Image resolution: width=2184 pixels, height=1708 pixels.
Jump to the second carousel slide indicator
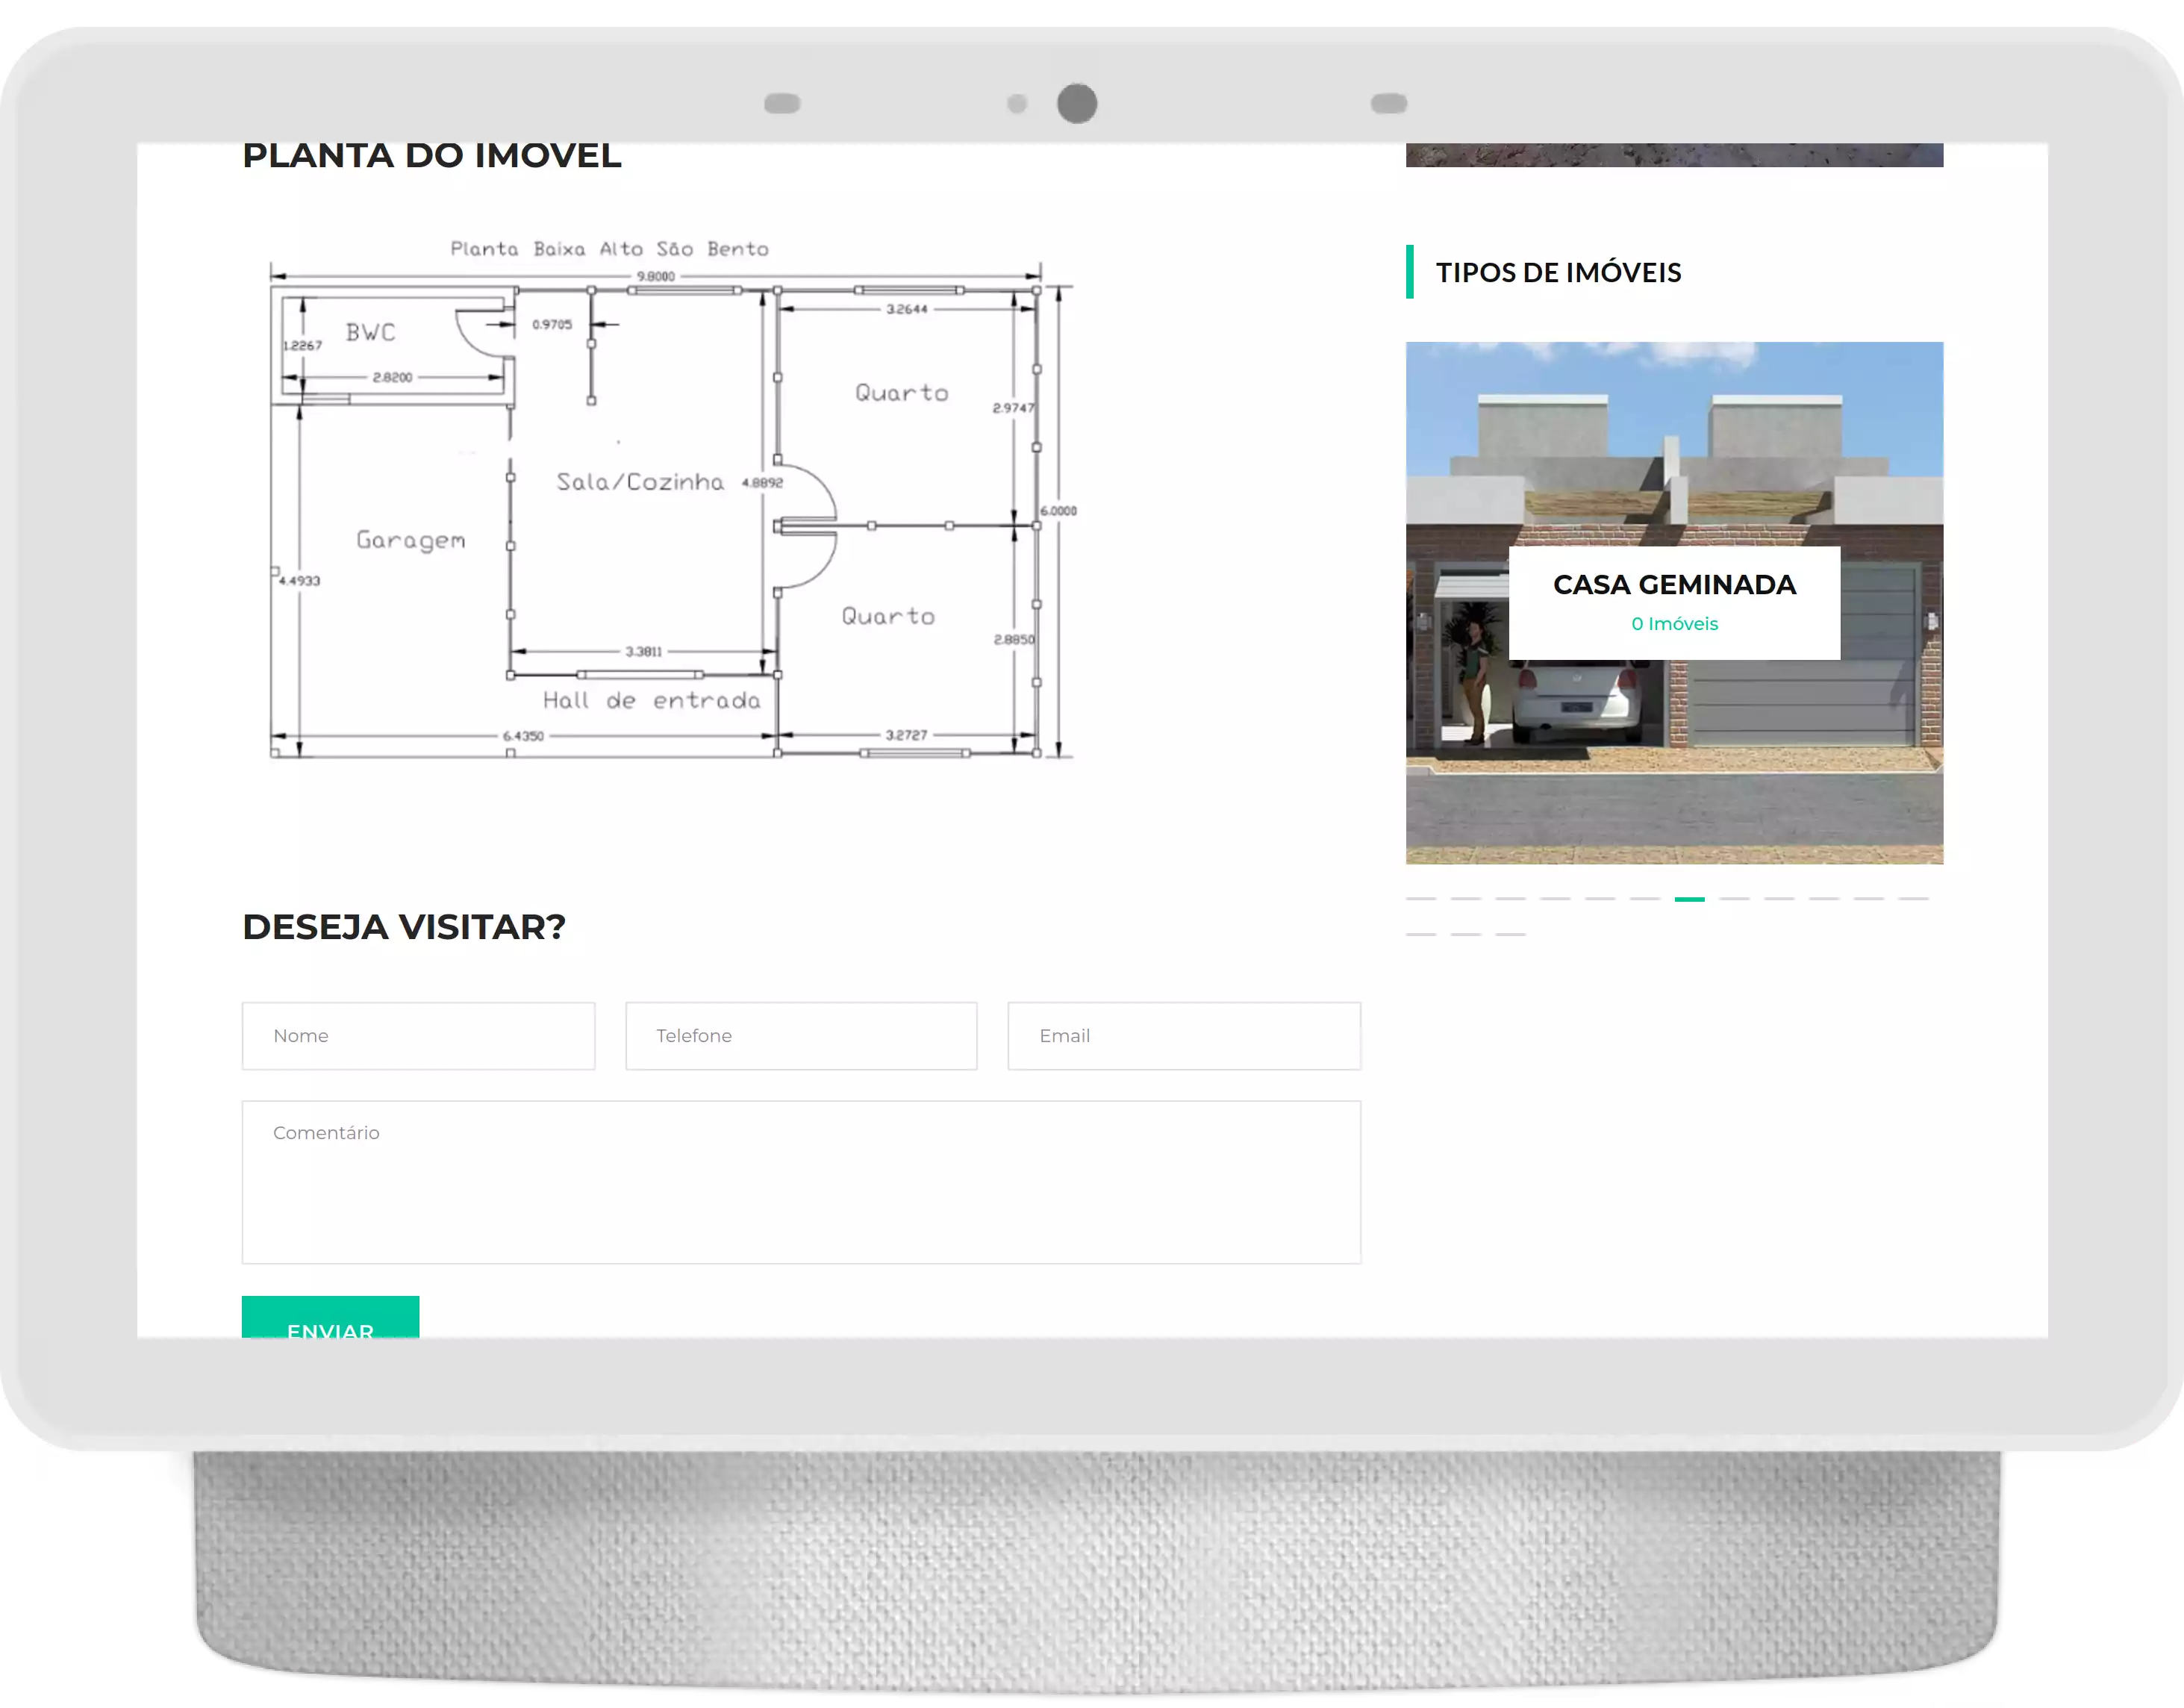click(1466, 899)
